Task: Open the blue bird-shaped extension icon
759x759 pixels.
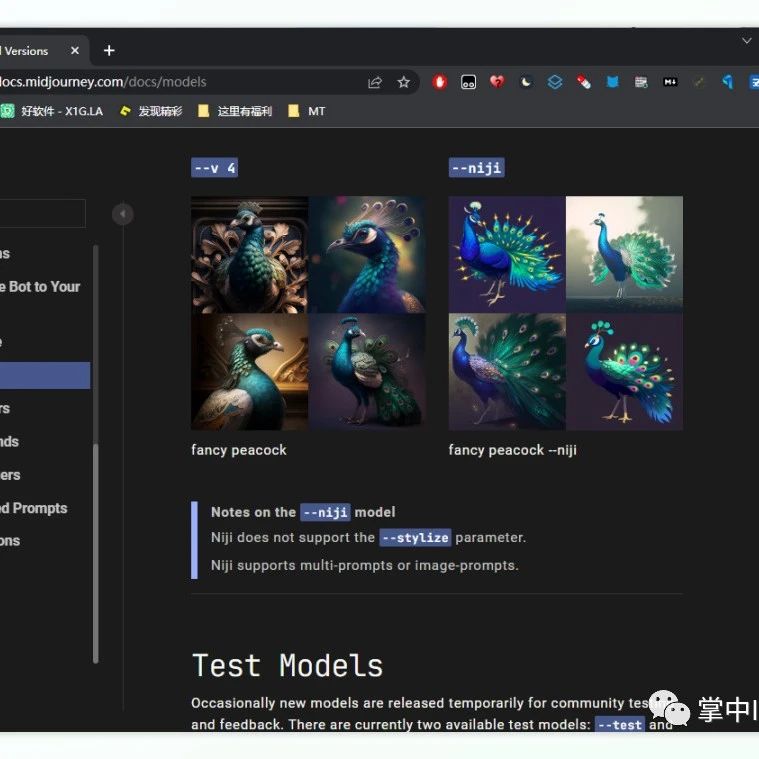Action: click(728, 82)
